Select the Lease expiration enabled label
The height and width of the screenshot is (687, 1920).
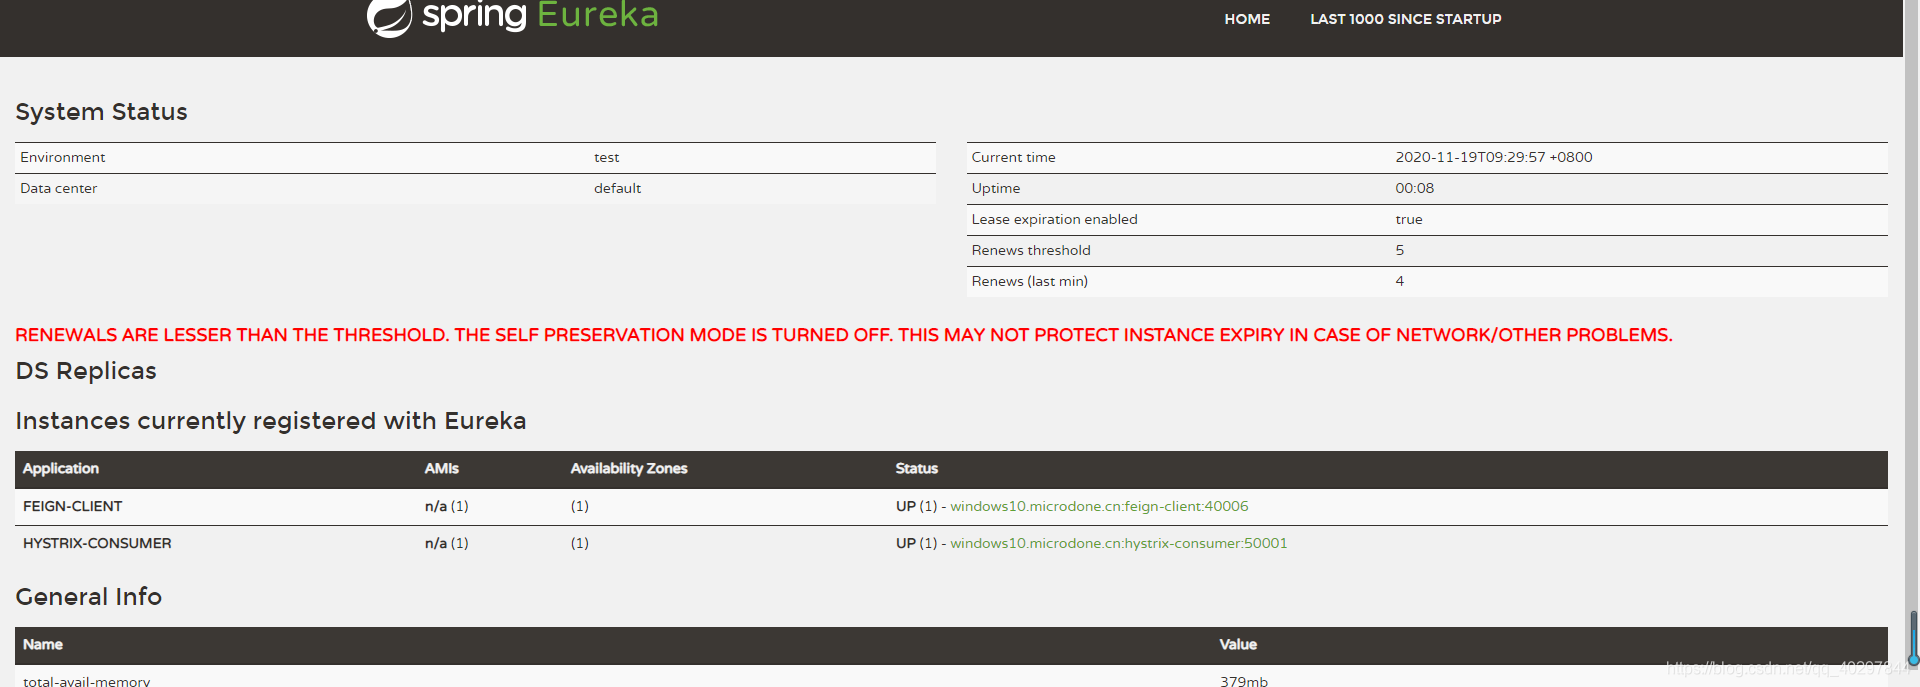click(1054, 219)
